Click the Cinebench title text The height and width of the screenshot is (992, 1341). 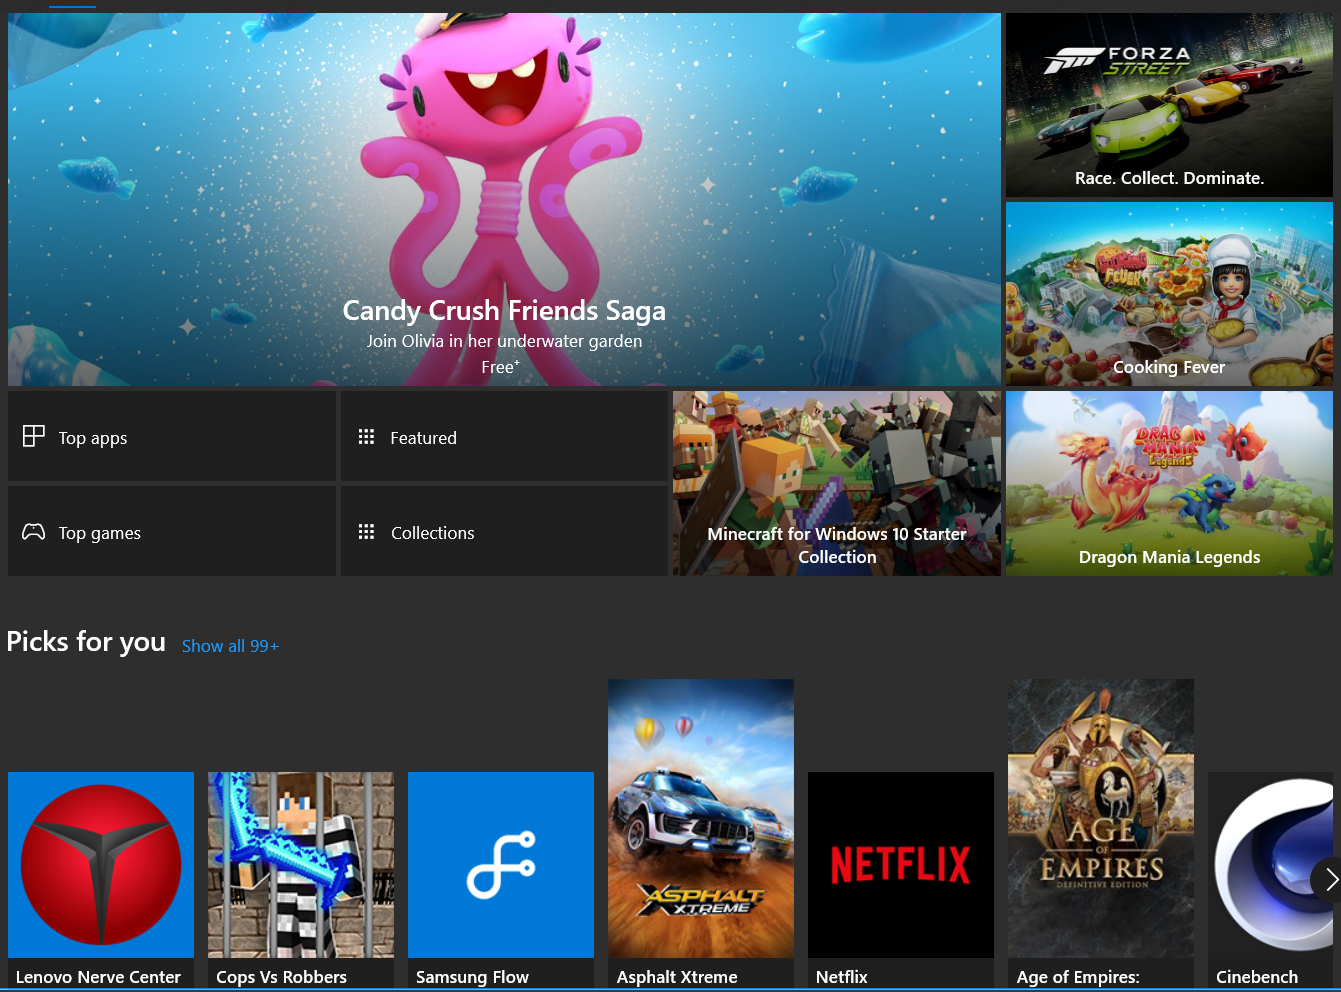point(1257,977)
